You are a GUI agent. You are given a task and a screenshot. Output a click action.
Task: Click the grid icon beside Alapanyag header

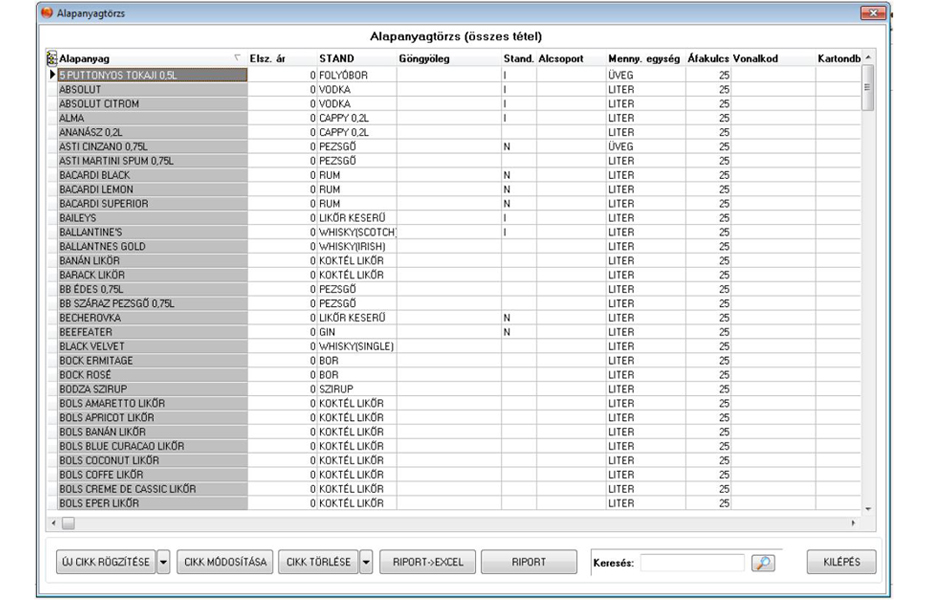click(x=52, y=58)
